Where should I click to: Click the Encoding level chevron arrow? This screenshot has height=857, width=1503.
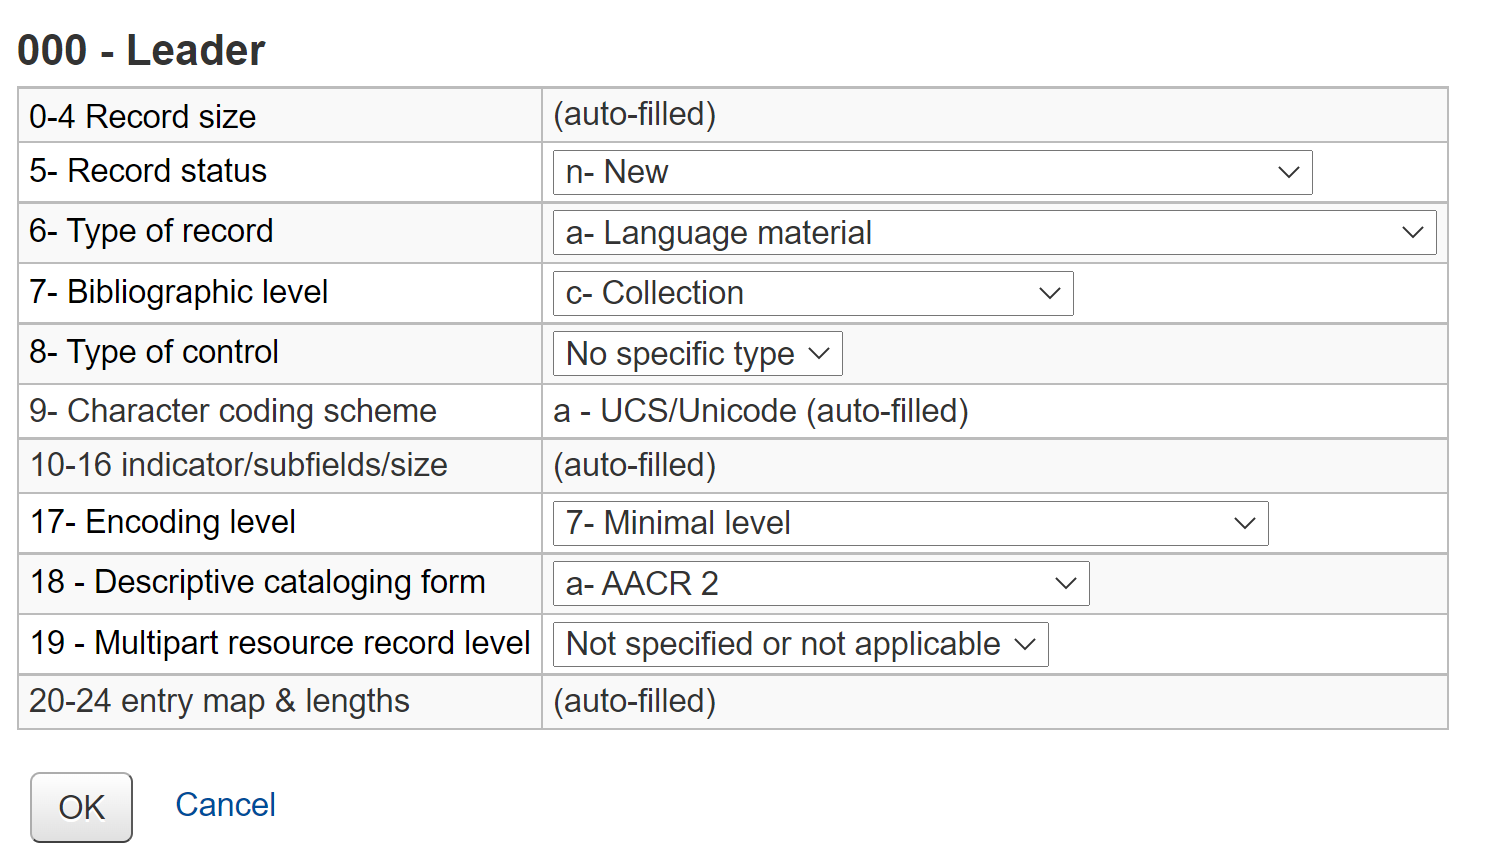(x=1243, y=523)
